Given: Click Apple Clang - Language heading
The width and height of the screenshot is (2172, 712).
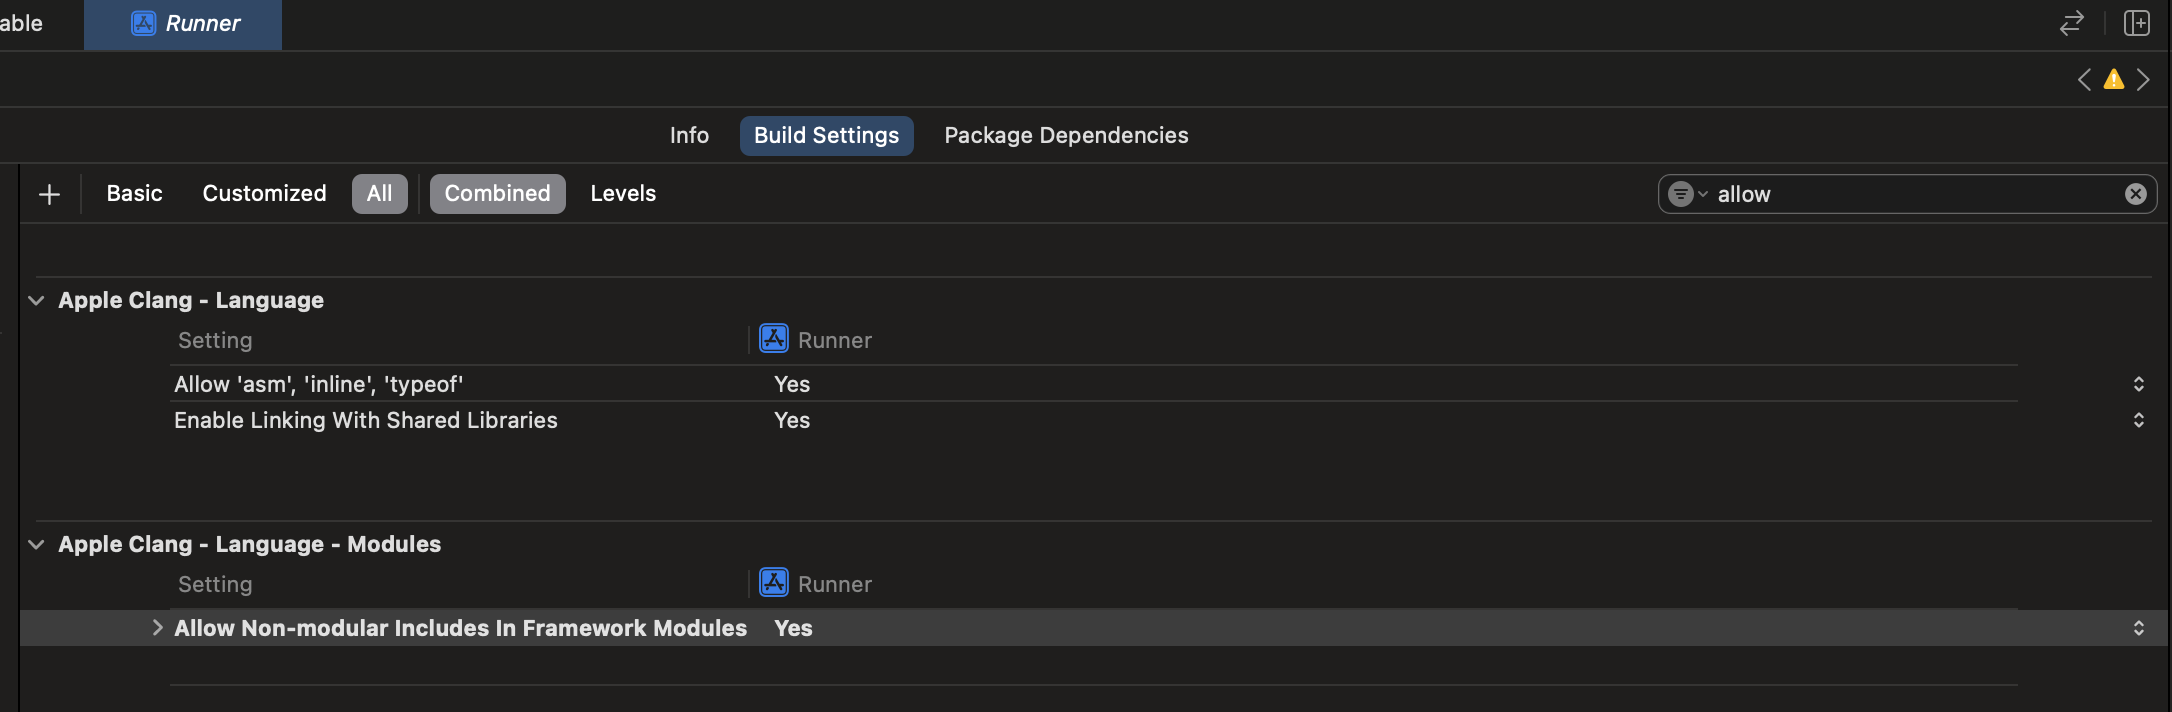Looking at the screenshot, I should click(191, 300).
